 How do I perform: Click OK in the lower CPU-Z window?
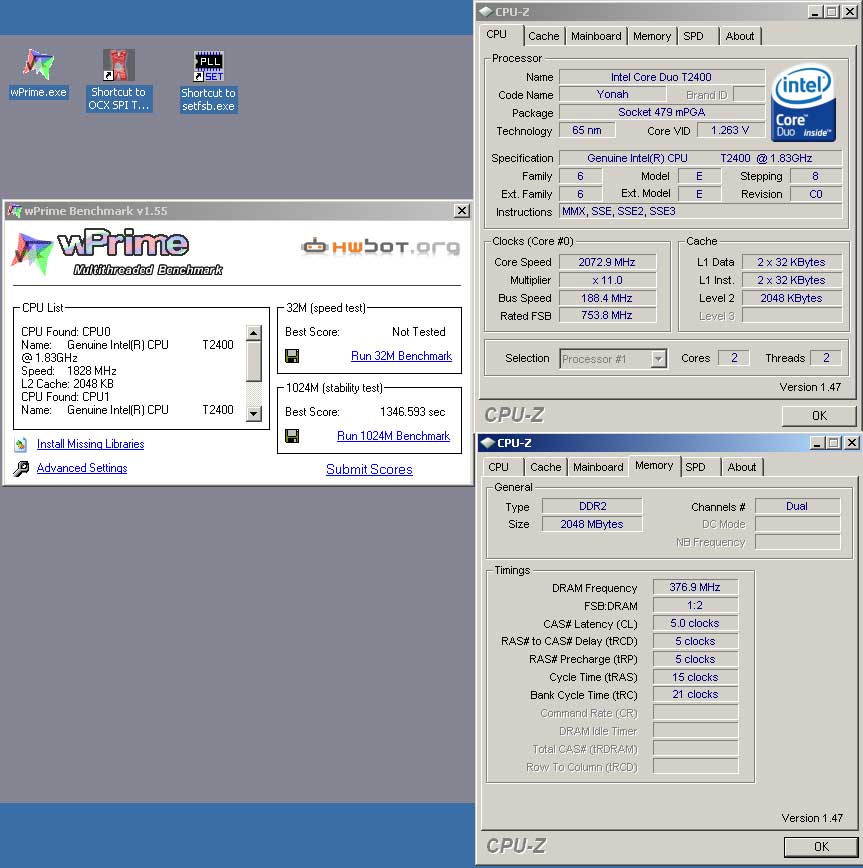point(821,846)
